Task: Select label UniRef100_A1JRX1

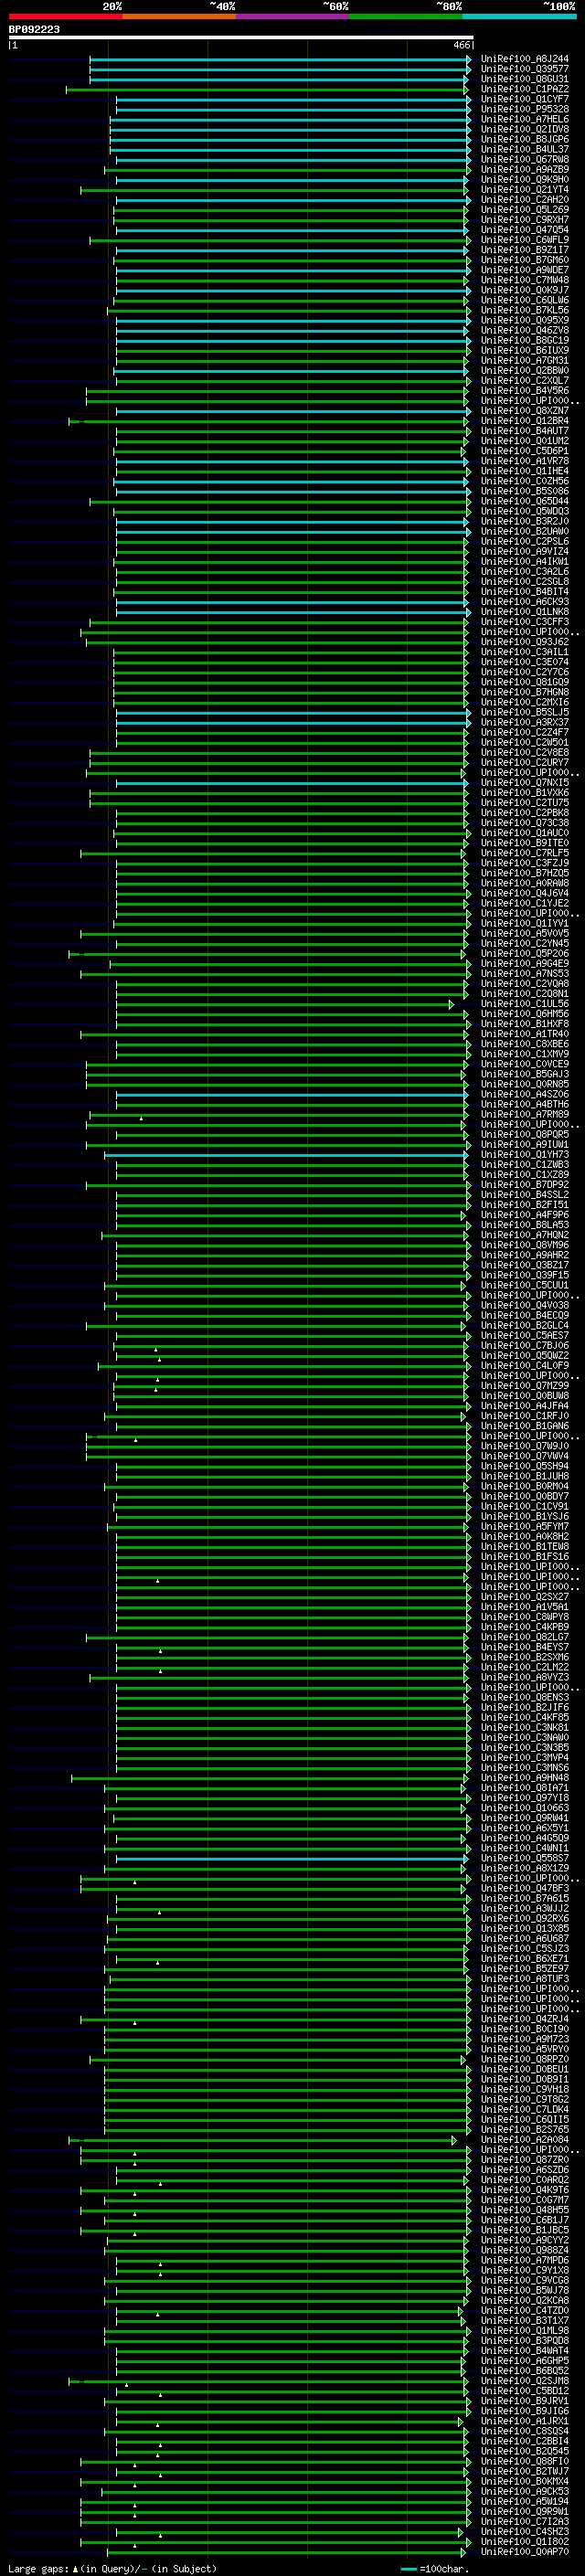Action: pos(525,2420)
